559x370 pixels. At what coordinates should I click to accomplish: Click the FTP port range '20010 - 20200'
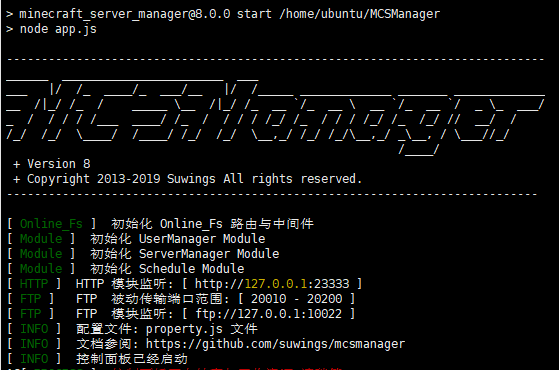[x=297, y=299]
